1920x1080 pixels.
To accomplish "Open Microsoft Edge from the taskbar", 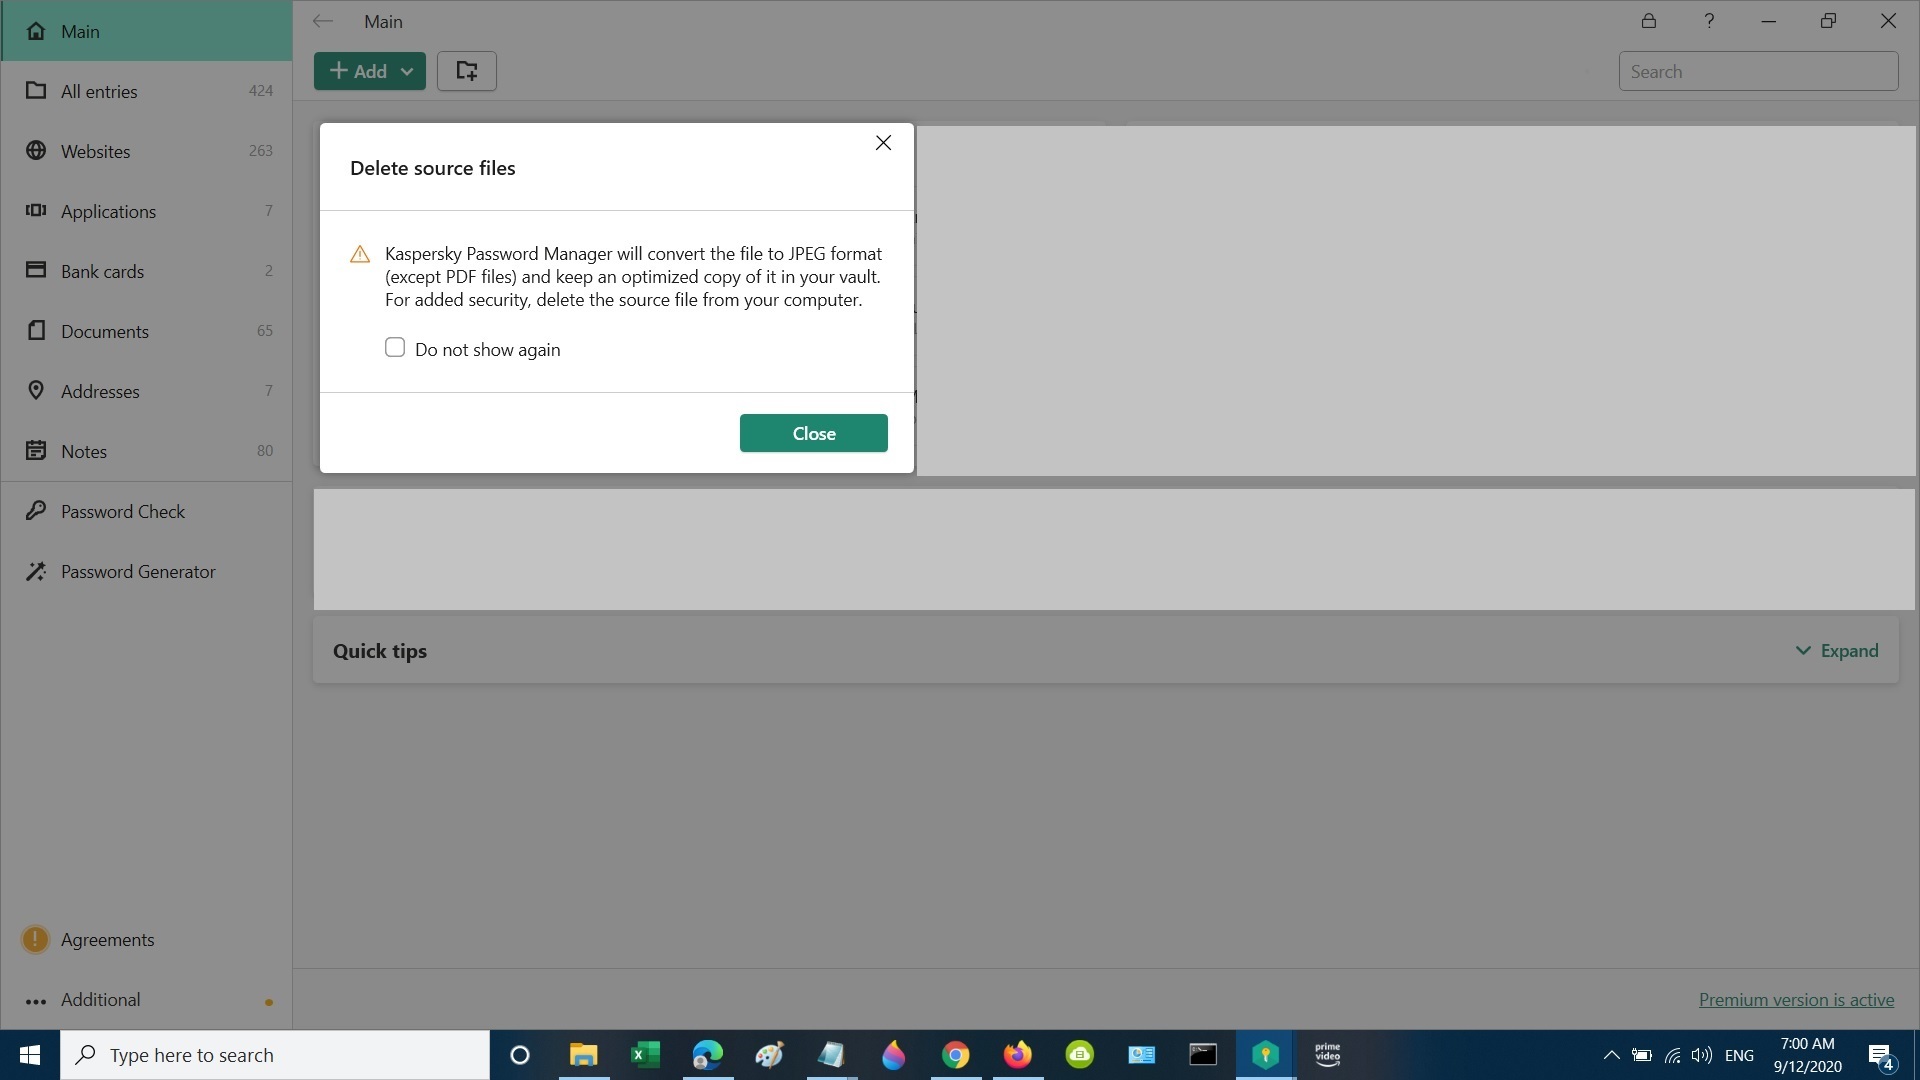I will (707, 1055).
